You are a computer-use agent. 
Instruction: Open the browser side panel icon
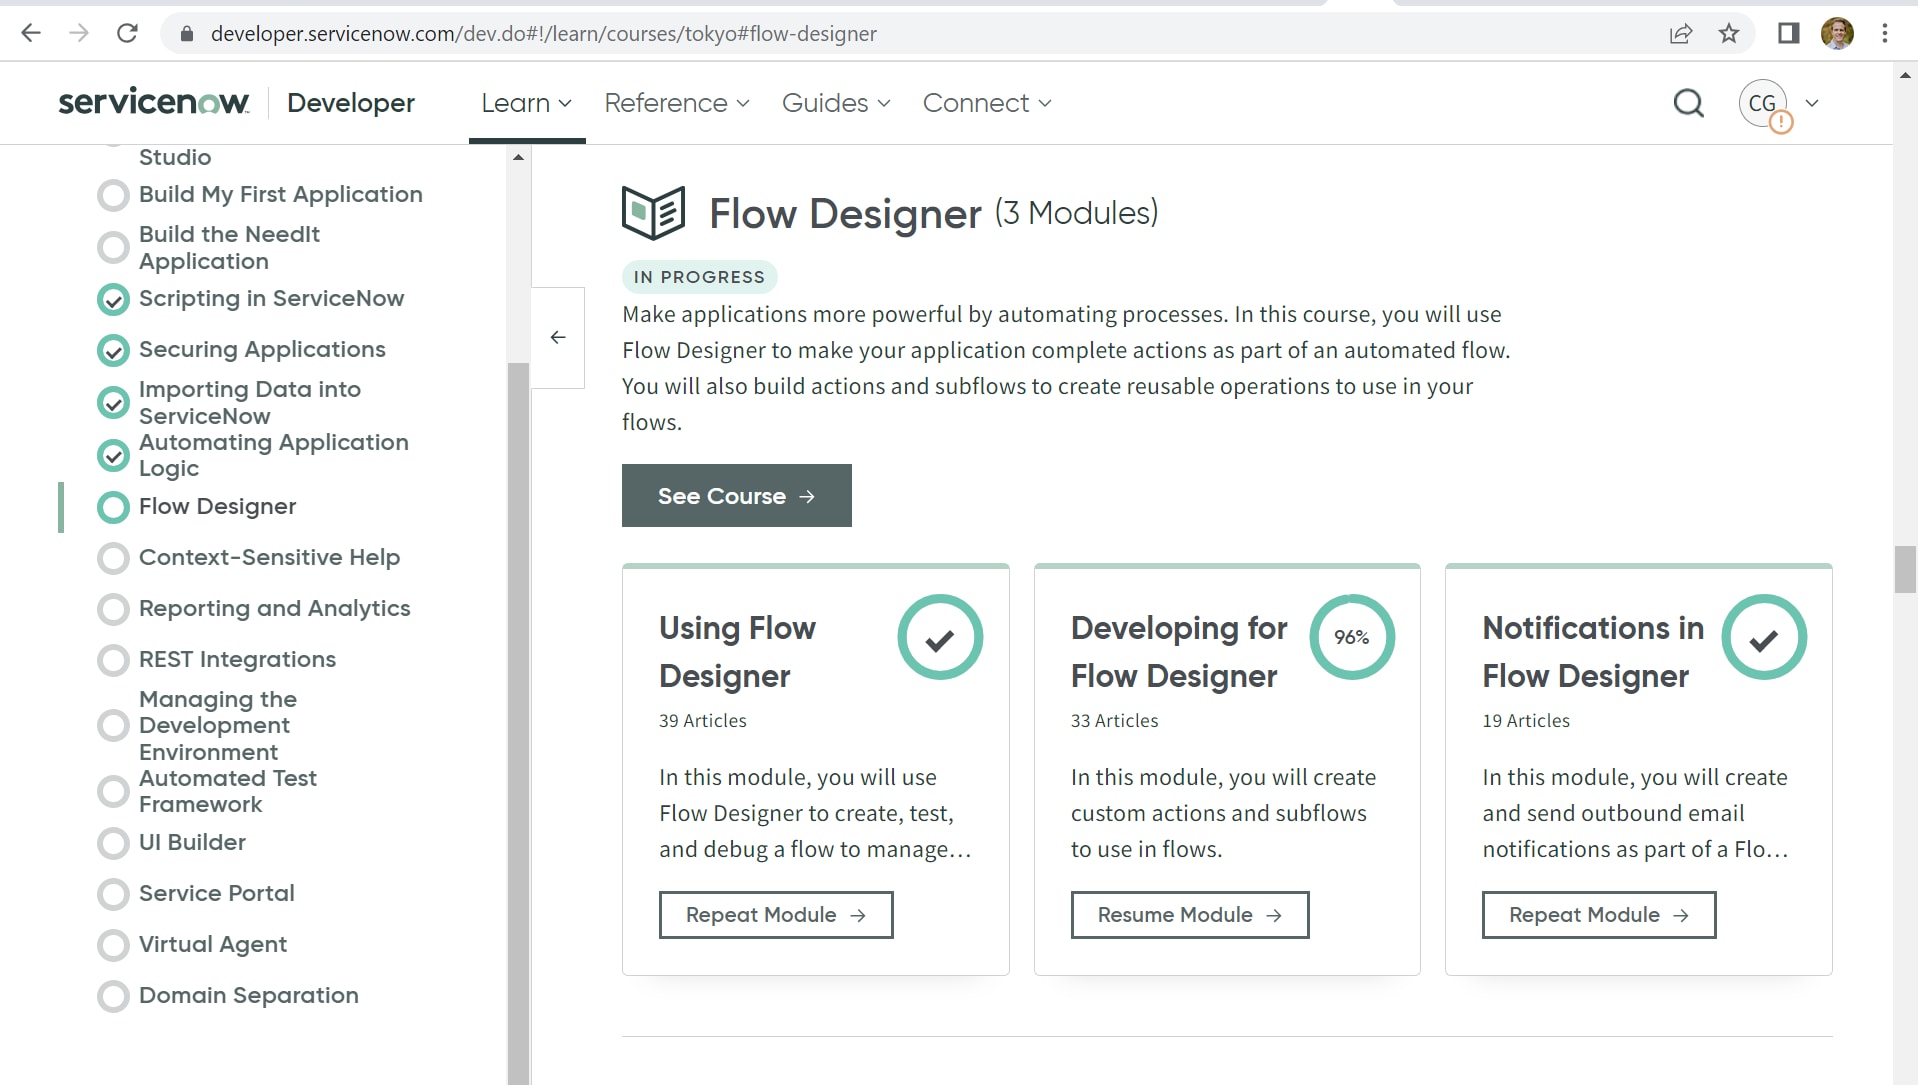1788,34
